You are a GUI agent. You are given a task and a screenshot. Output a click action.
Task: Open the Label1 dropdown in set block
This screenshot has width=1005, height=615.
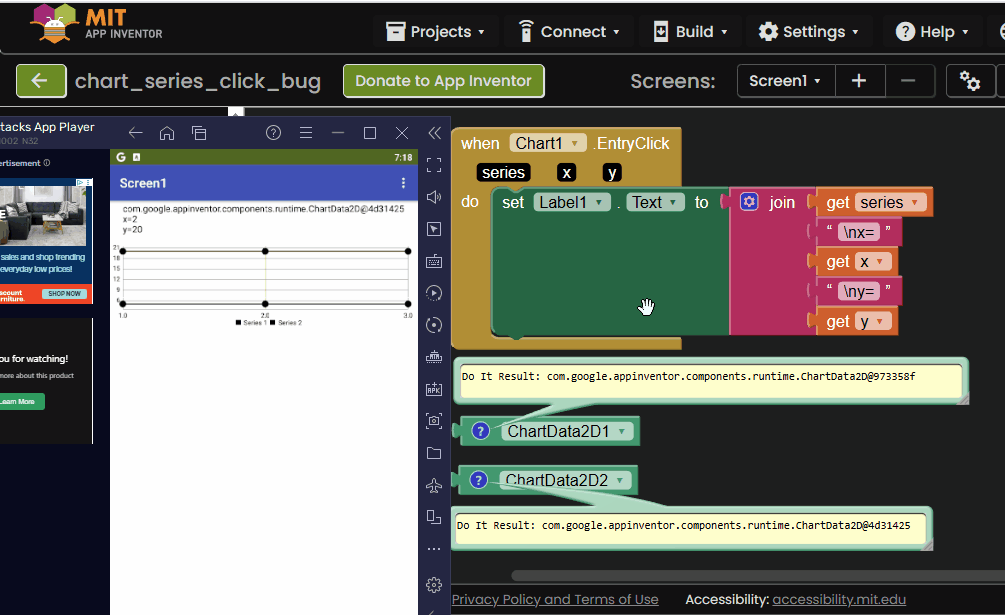pos(572,202)
